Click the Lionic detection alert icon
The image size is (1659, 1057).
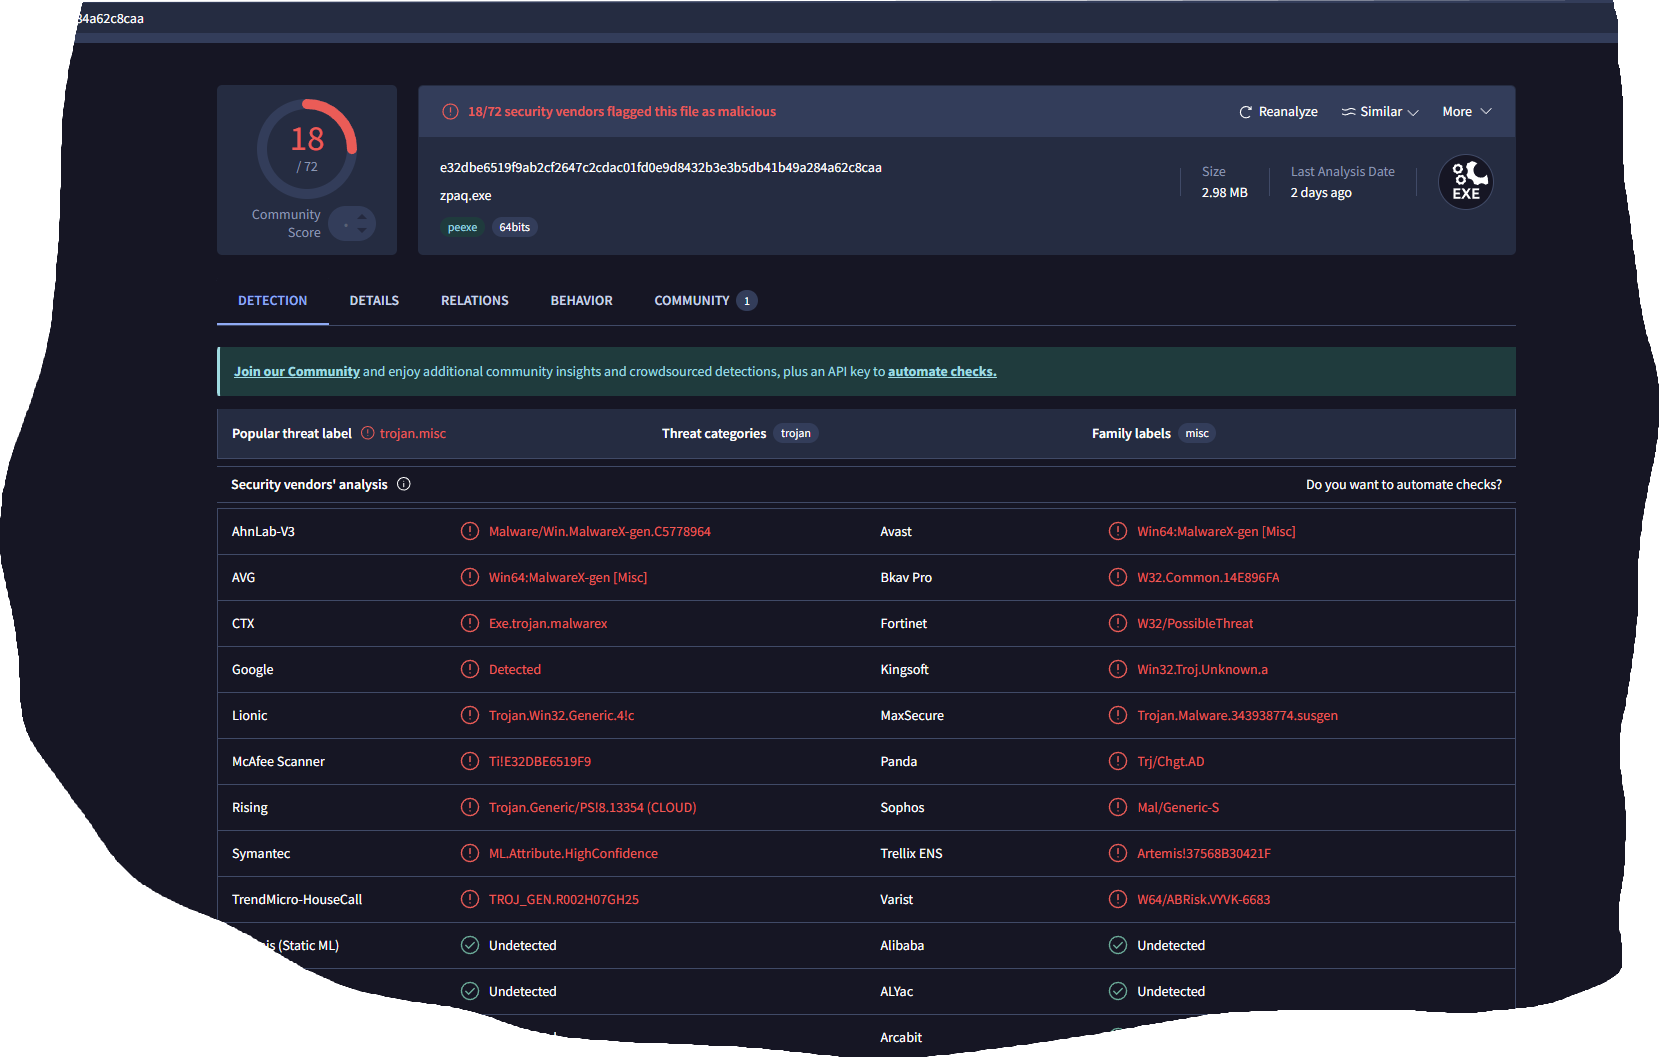tap(470, 715)
